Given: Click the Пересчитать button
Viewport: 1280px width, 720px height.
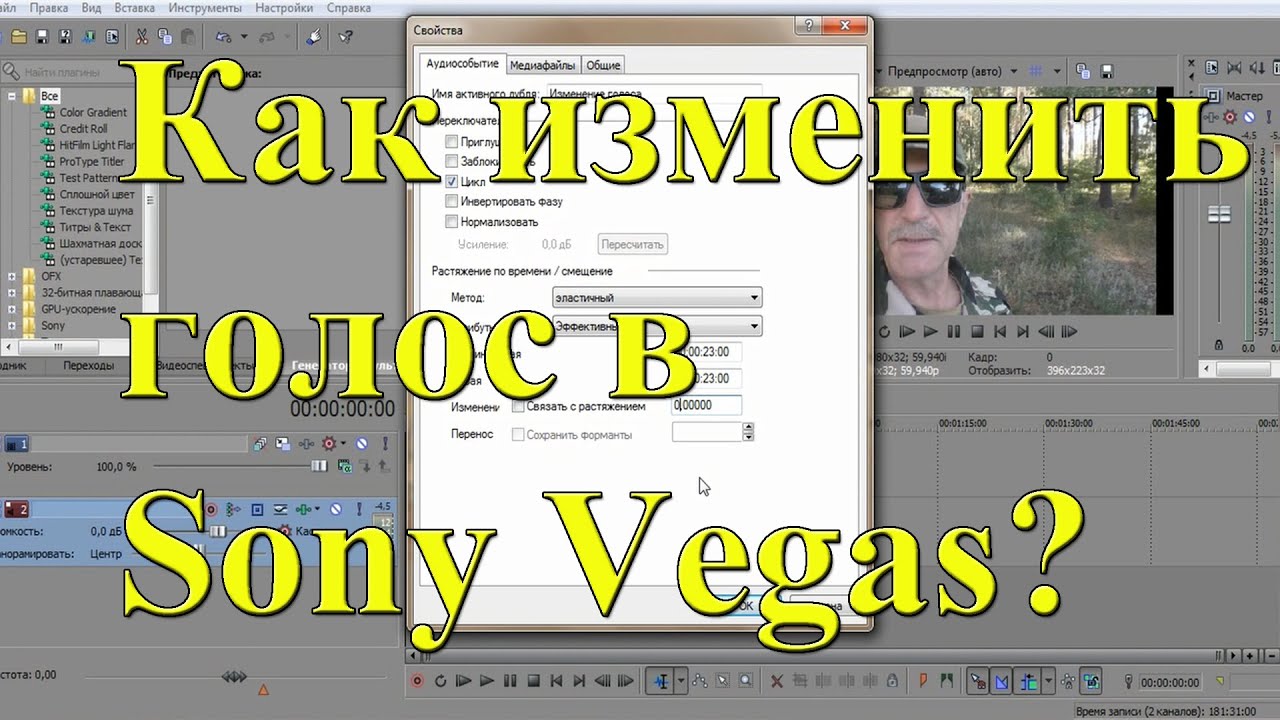Looking at the screenshot, I should tap(632, 244).
